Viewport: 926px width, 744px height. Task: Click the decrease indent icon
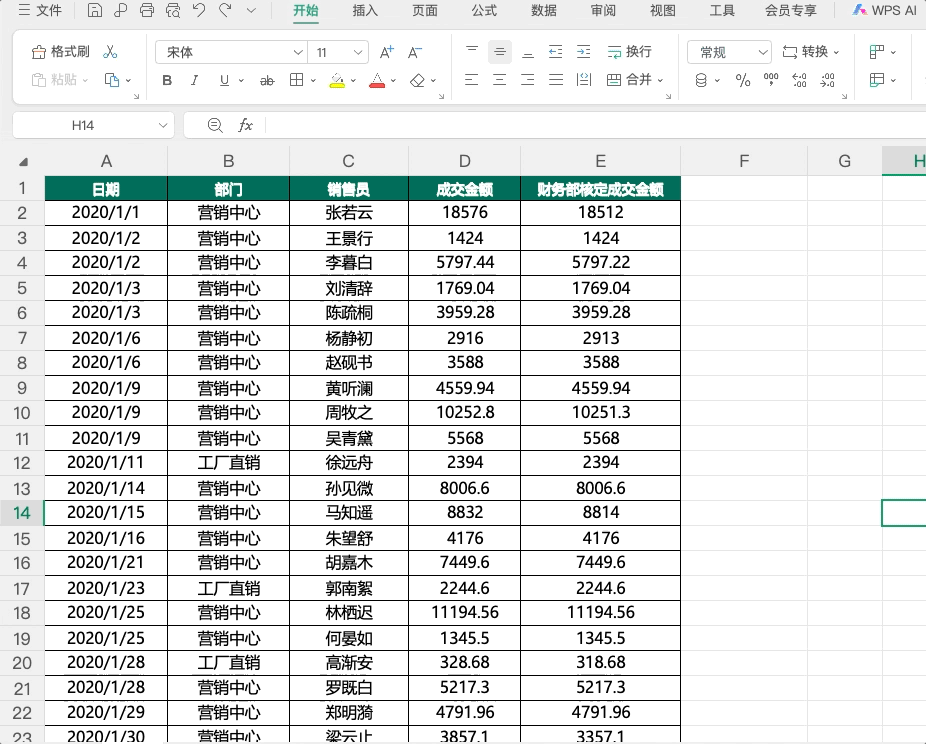pyautogui.click(x=556, y=52)
